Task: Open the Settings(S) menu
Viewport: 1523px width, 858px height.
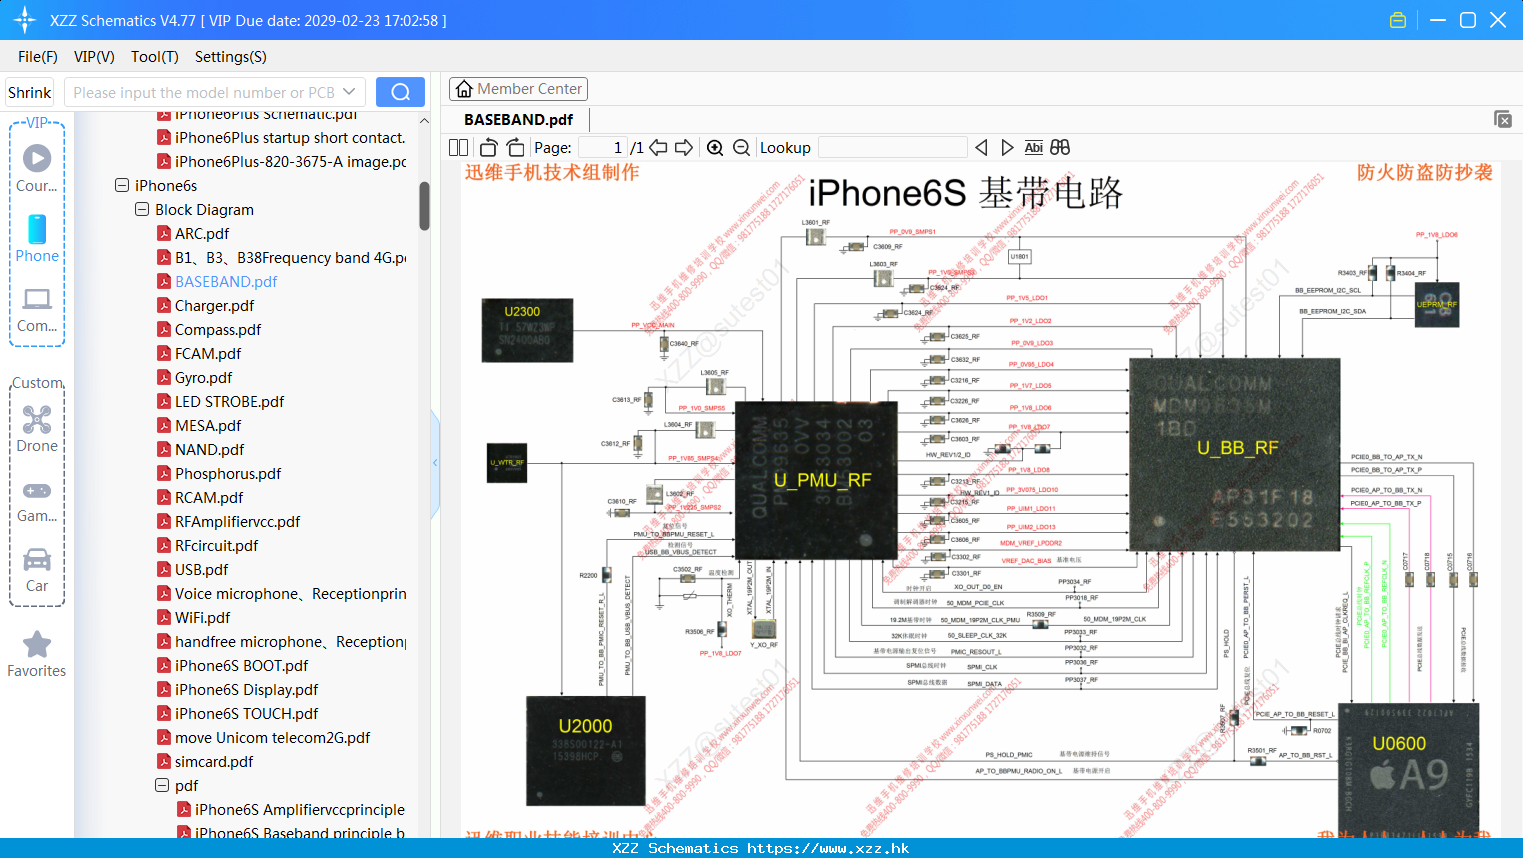Action: click(x=231, y=57)
